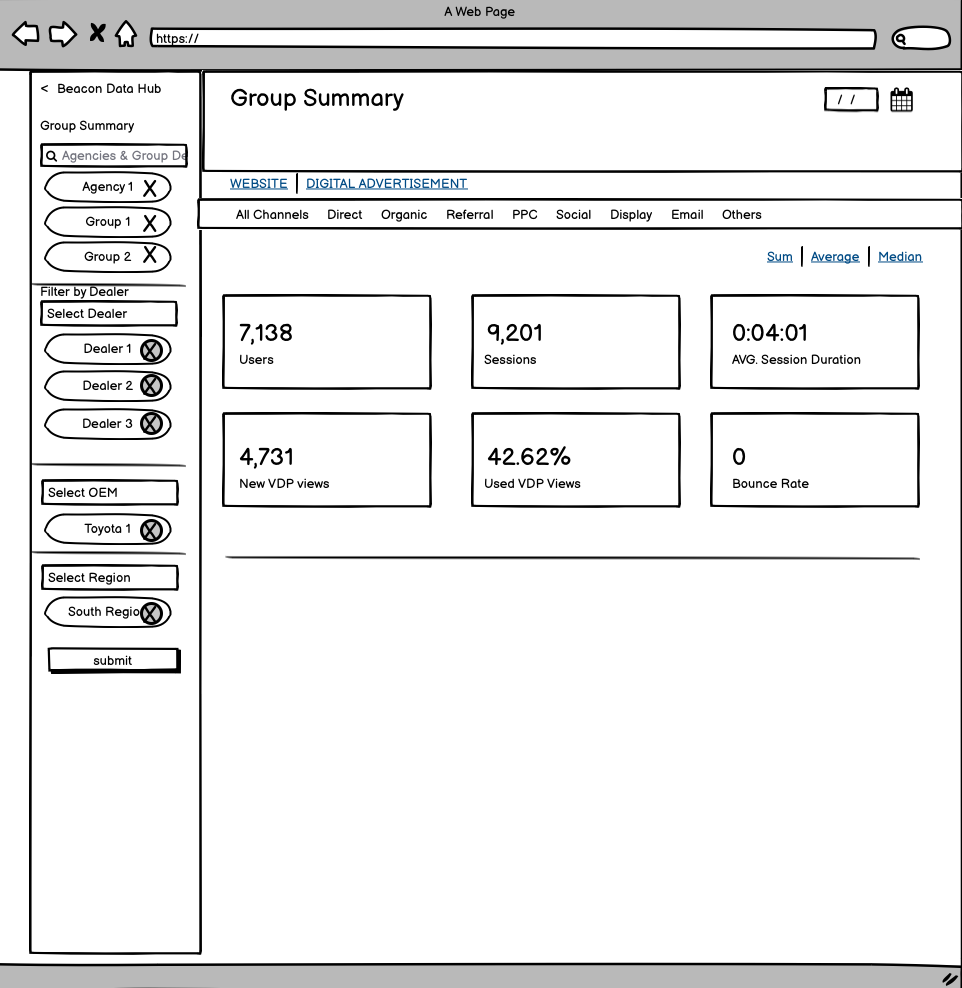Click the browser stop X icon

97,33
